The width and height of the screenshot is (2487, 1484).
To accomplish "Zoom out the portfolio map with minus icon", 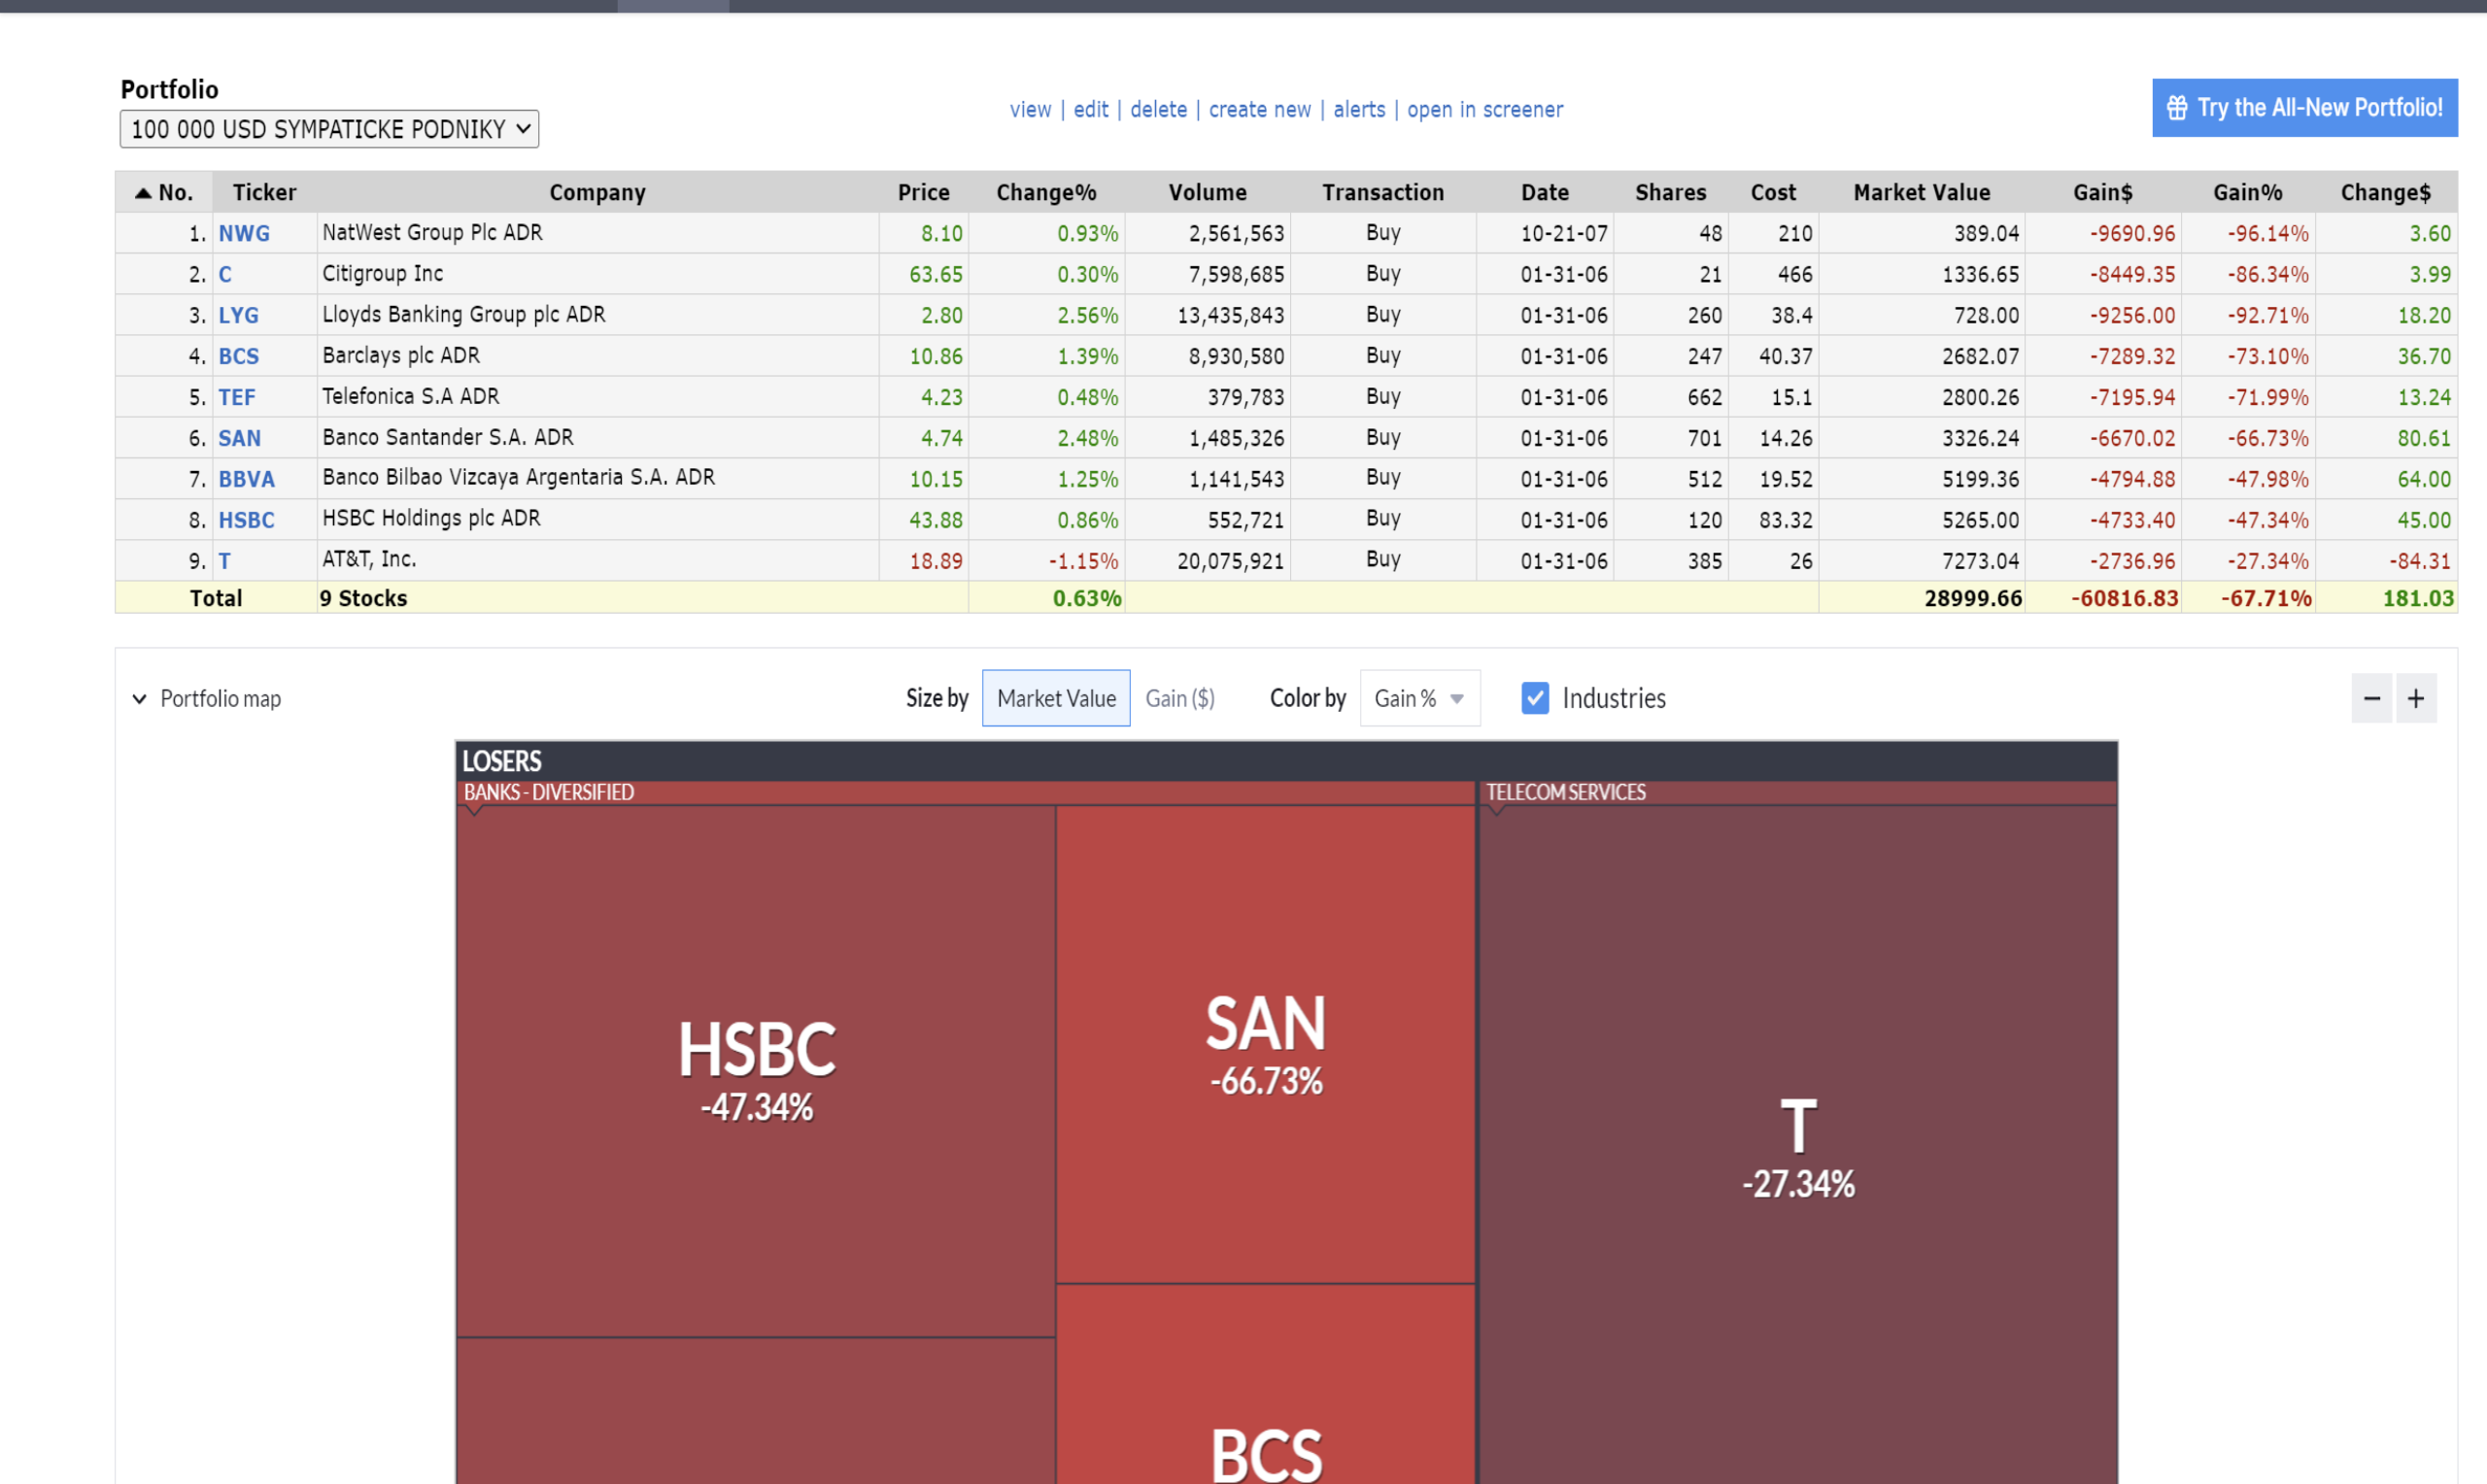I will pos(2371,698).
